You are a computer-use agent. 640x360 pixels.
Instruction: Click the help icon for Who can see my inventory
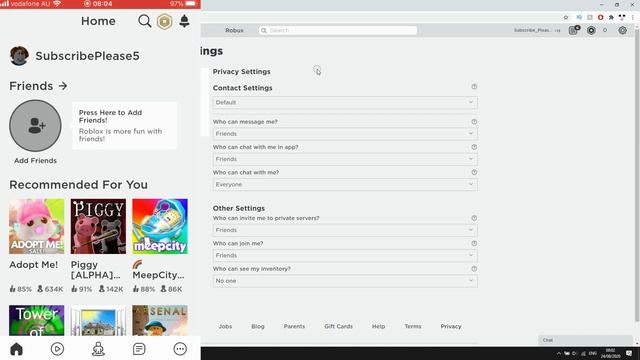tap(474, 269)
